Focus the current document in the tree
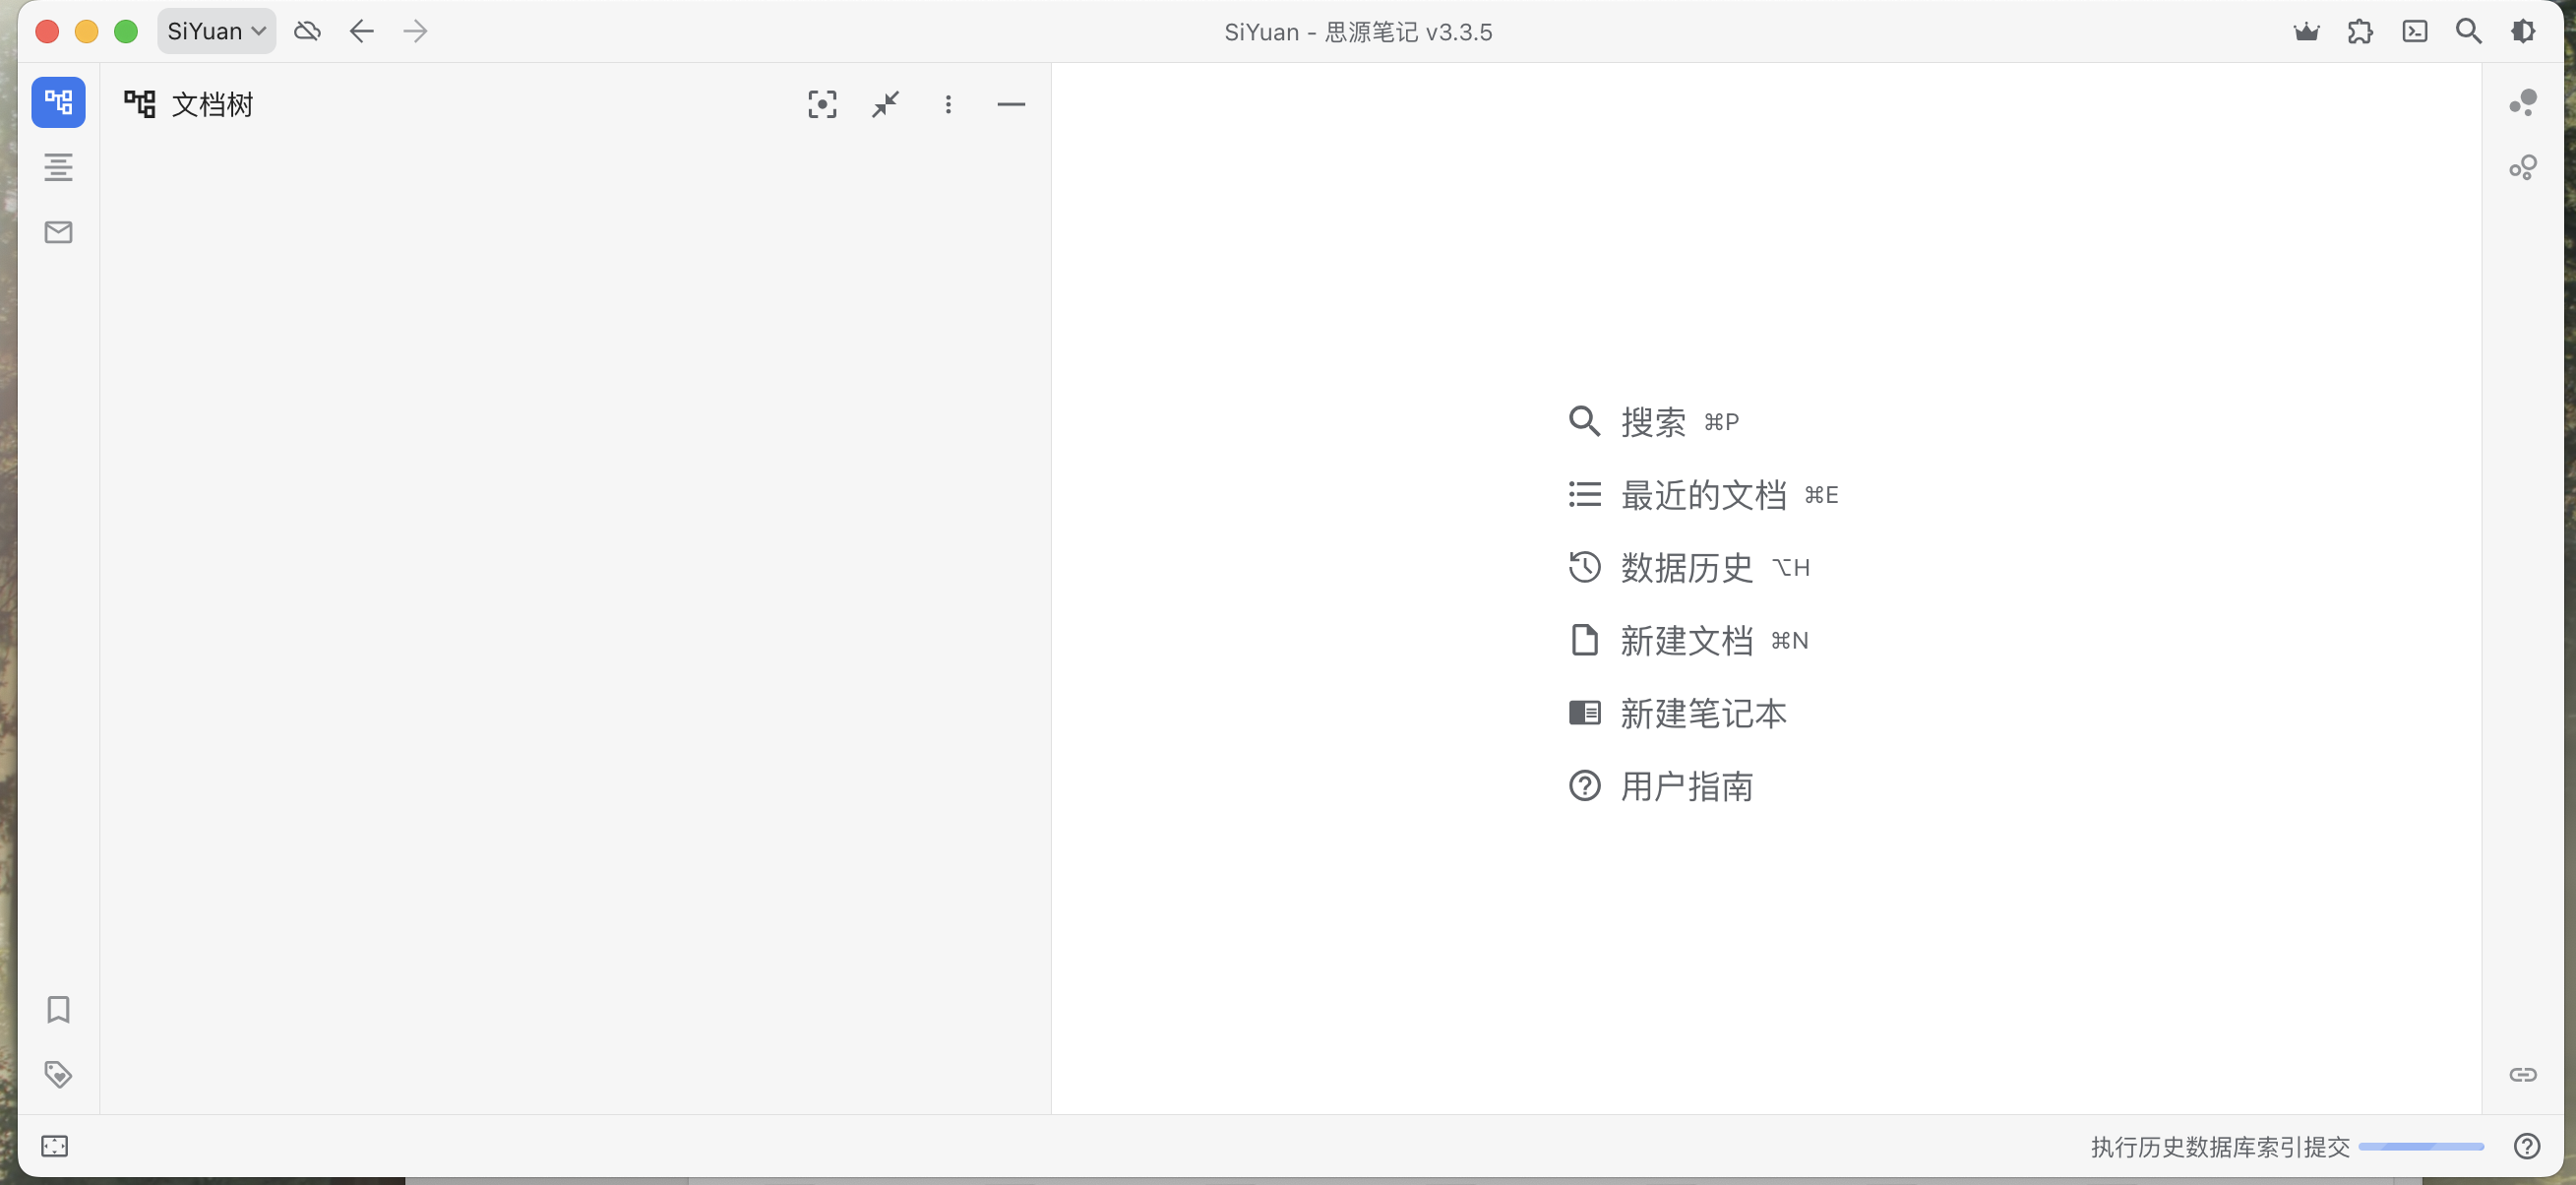This screenshot has height=1185, width=2576. pos(822,104)
